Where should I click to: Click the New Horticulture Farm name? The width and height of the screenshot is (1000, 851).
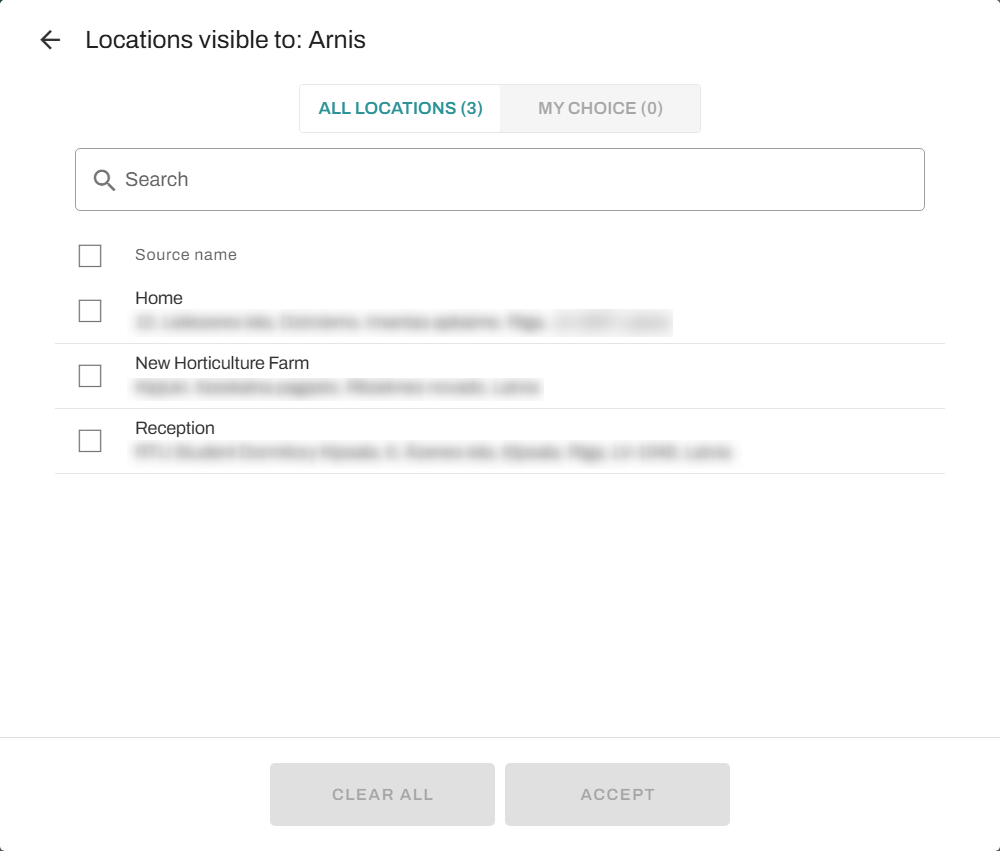pos(222,363)
